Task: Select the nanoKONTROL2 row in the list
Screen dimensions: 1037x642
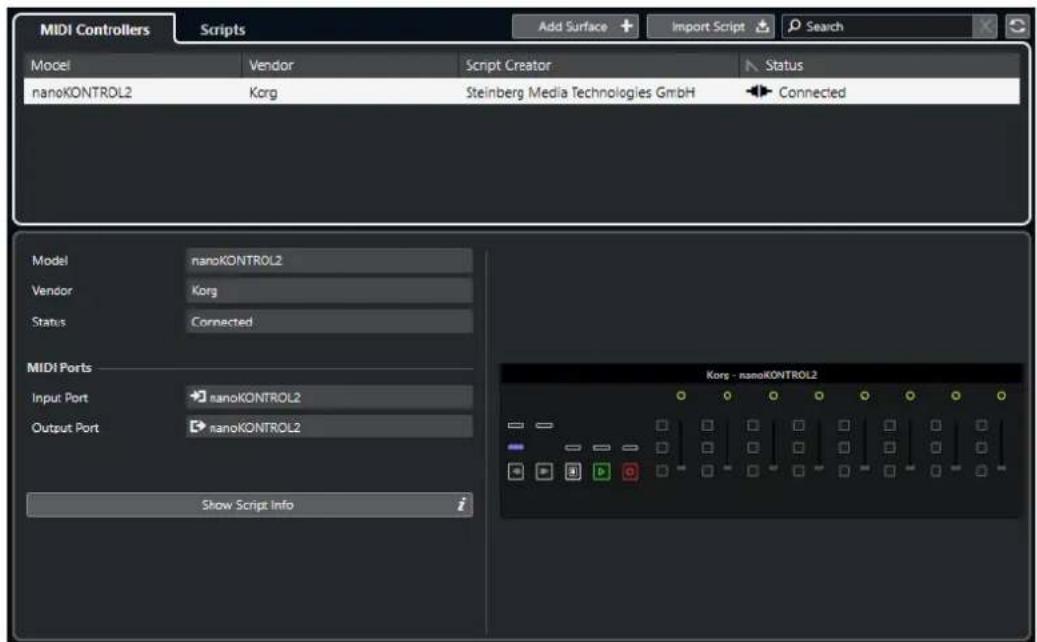Action: 522,92
